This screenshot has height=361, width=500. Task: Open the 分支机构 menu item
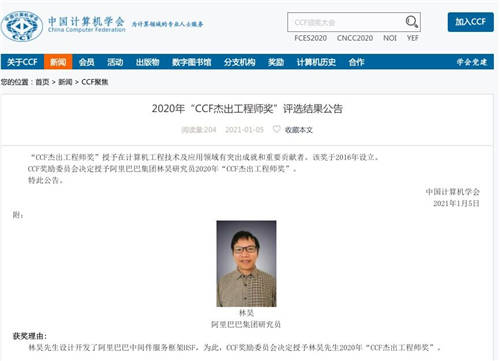240,62
